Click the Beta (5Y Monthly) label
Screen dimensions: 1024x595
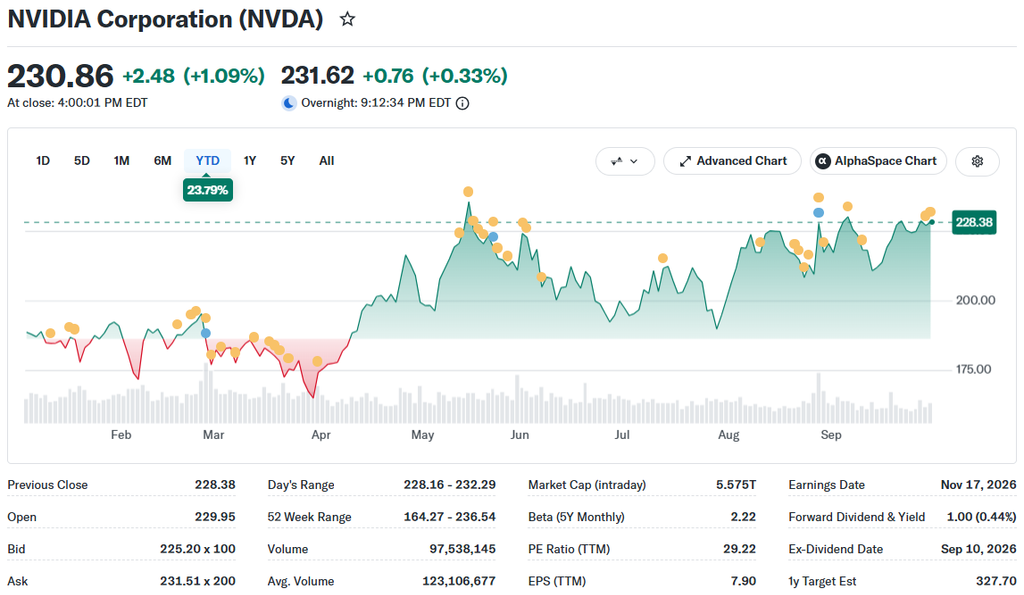(576, 517)
